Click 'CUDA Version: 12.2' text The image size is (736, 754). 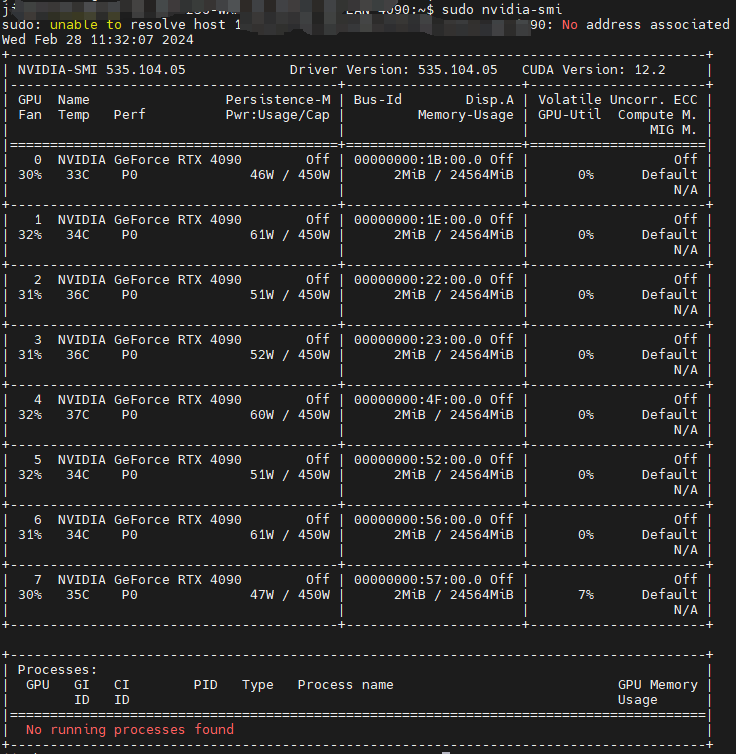[594, 70]
